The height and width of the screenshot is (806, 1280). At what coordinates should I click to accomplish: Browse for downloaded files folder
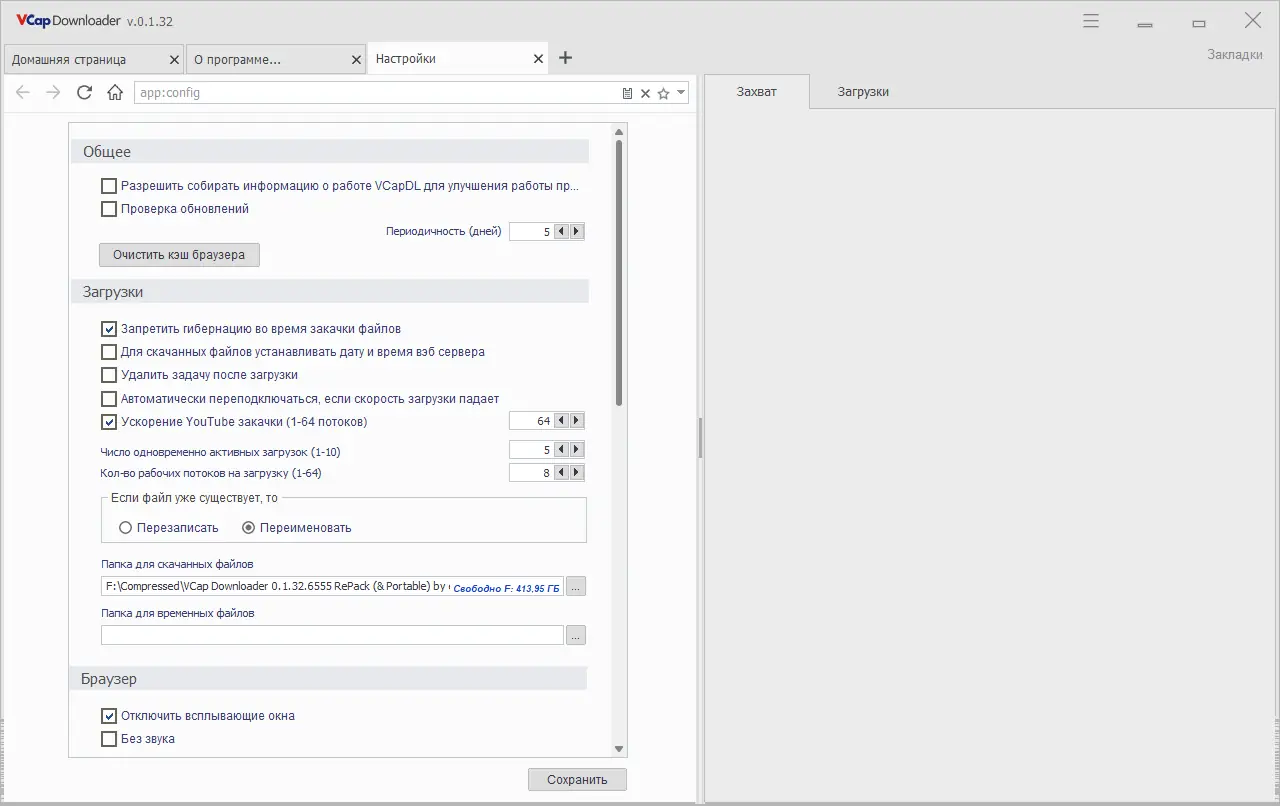click(x=576, y=587)
